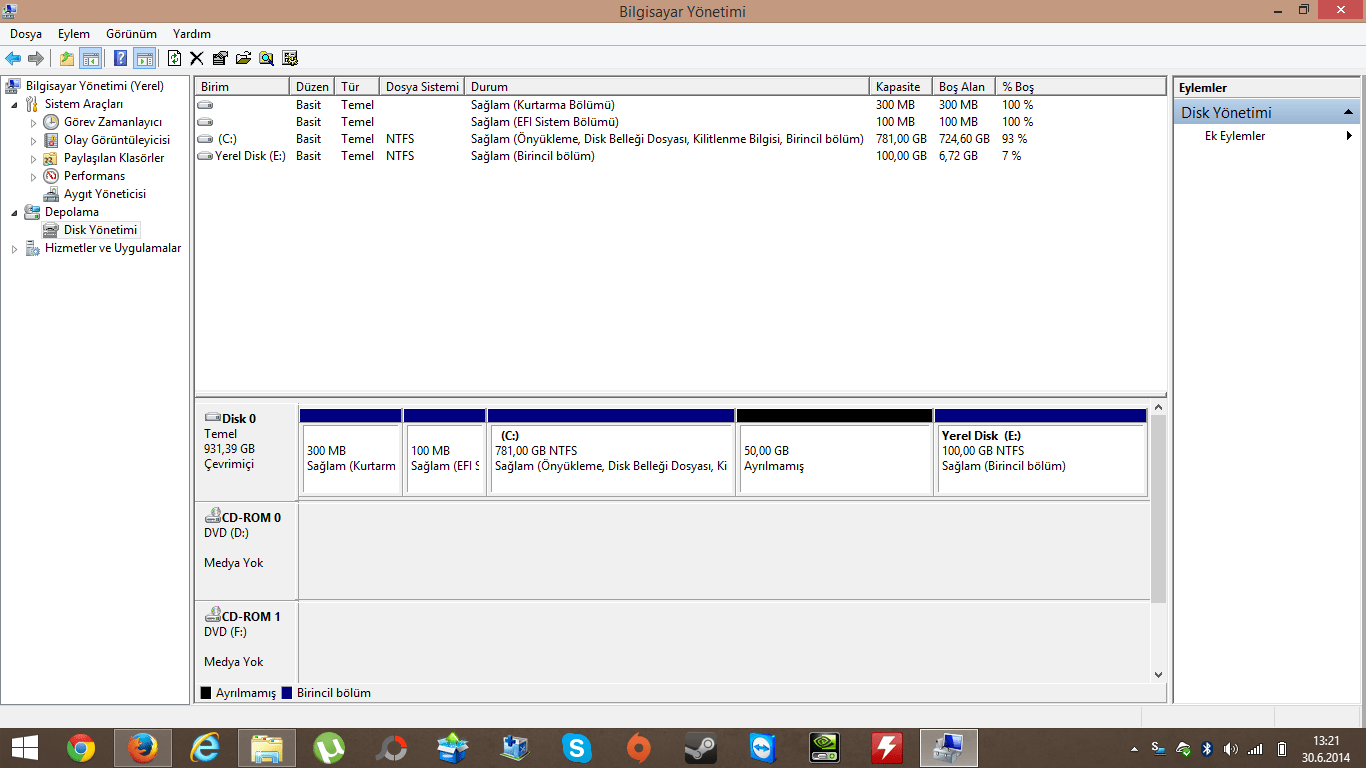Click the CD-ROM 0 DVD (D:) label
This screenshot has width=1366, height=768.
pyautogui.click(x=246, y=550)
